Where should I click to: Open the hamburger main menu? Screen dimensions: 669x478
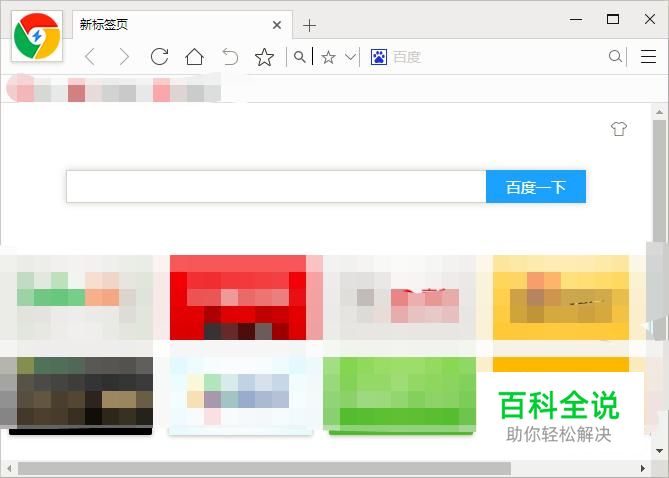pos(648,56)
